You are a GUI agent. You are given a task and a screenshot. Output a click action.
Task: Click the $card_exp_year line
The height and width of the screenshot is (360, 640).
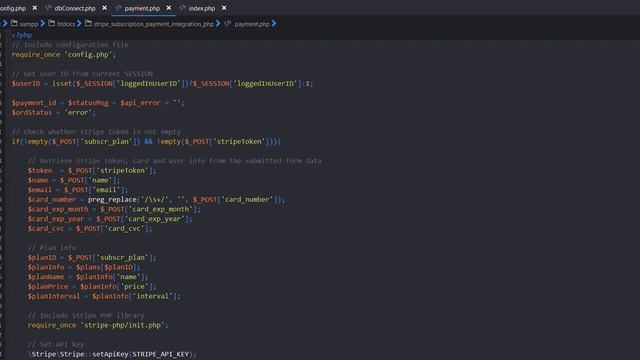click(x=110, y=219)
